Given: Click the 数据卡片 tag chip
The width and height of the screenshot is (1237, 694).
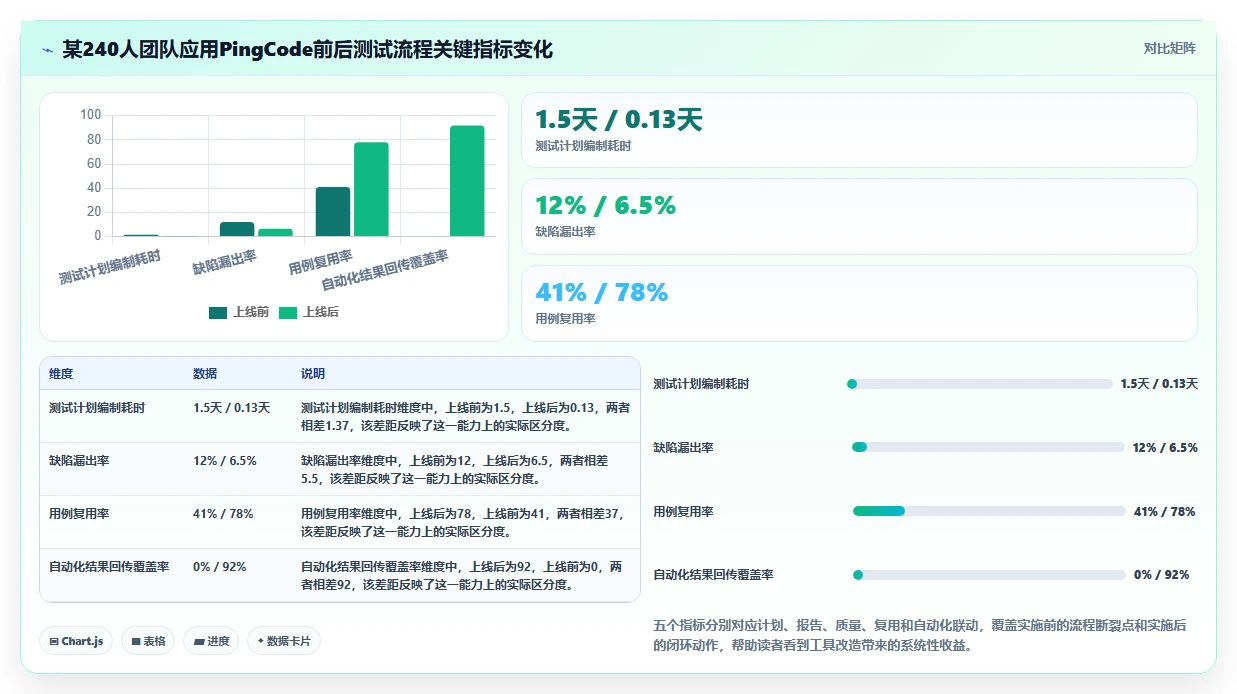Looking at the screenshot, I should [x=284, y=641].
